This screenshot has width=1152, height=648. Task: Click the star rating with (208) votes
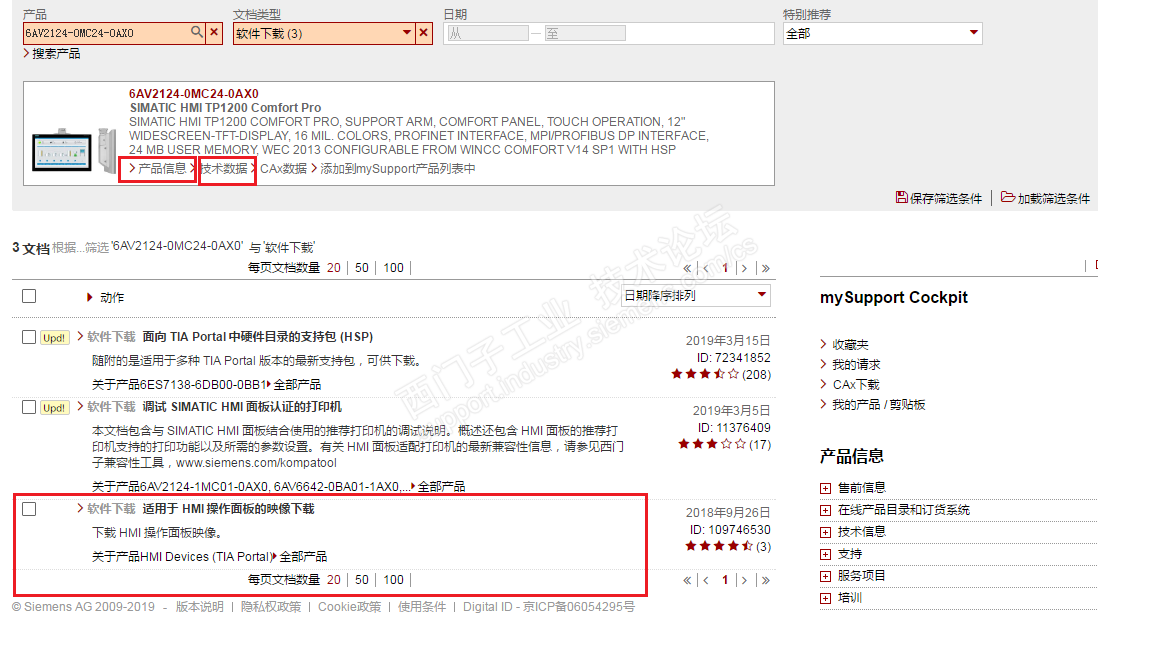point(705,375)
